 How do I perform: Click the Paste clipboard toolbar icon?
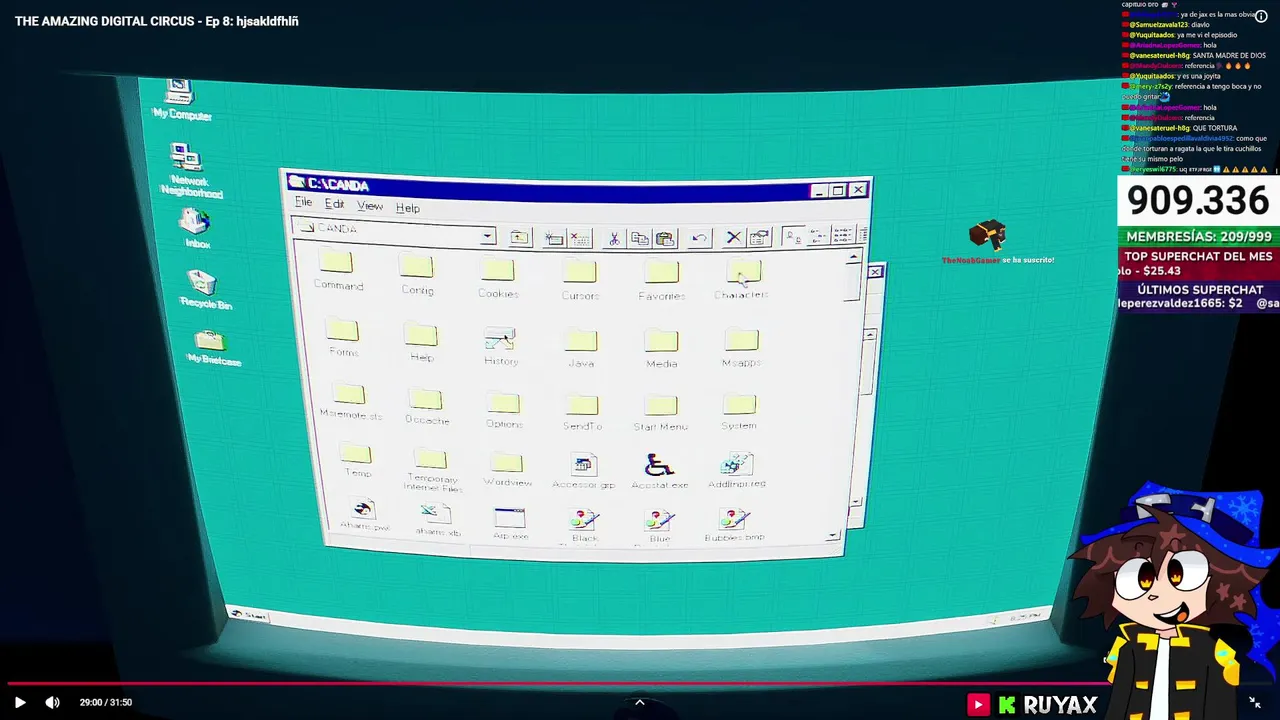pos(664,238)
